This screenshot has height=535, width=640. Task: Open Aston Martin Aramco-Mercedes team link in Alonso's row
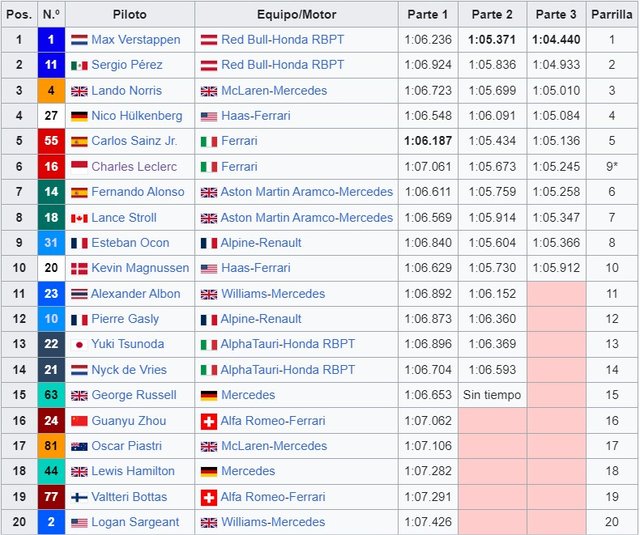coord(307,192)
